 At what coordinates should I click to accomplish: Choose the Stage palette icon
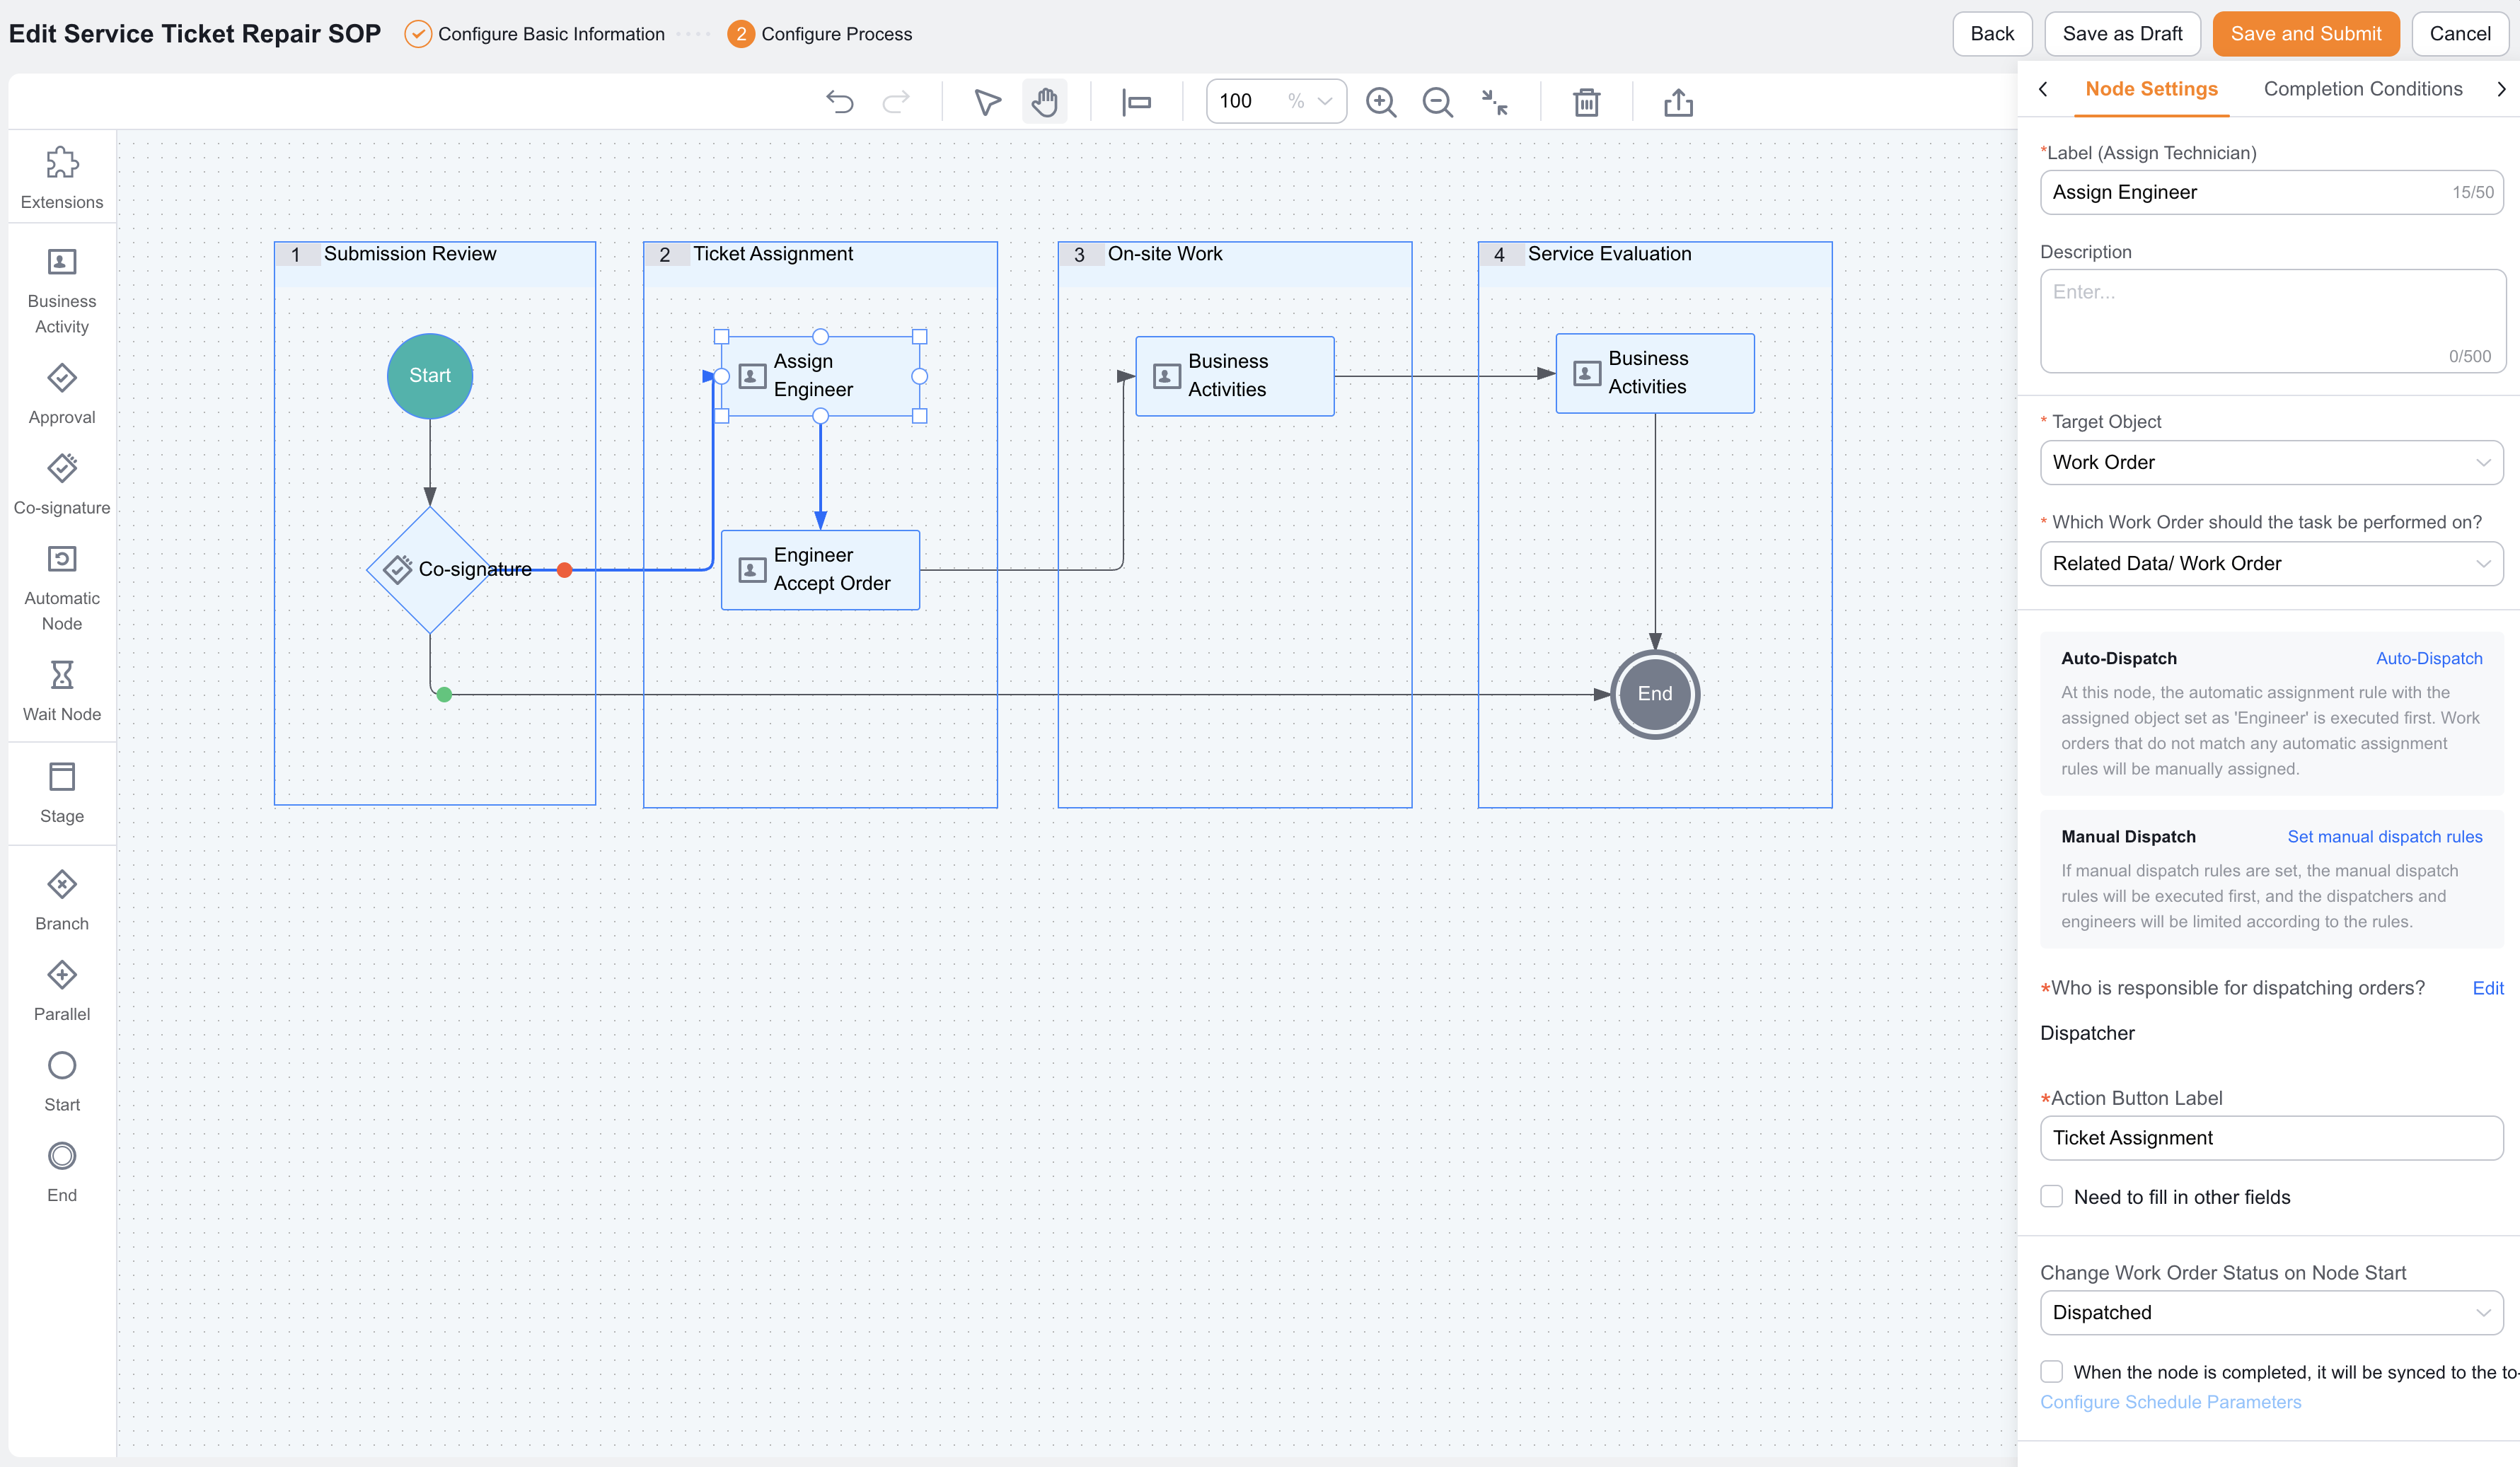point(62,777)
